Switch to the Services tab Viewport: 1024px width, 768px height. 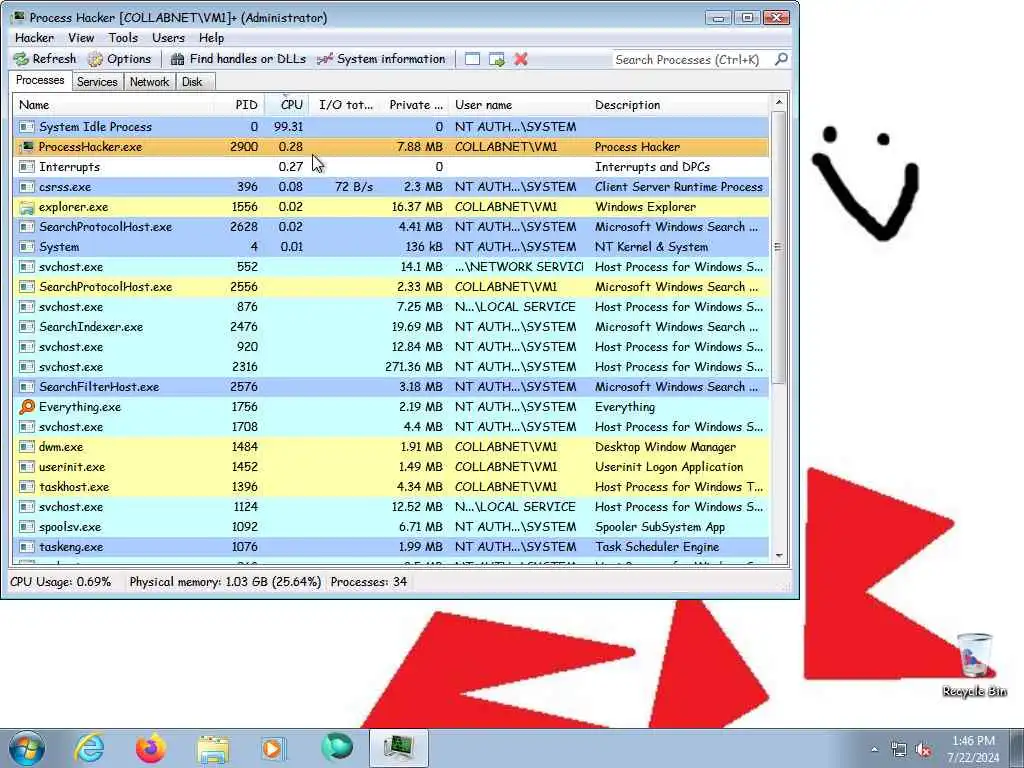coord(97,82)
